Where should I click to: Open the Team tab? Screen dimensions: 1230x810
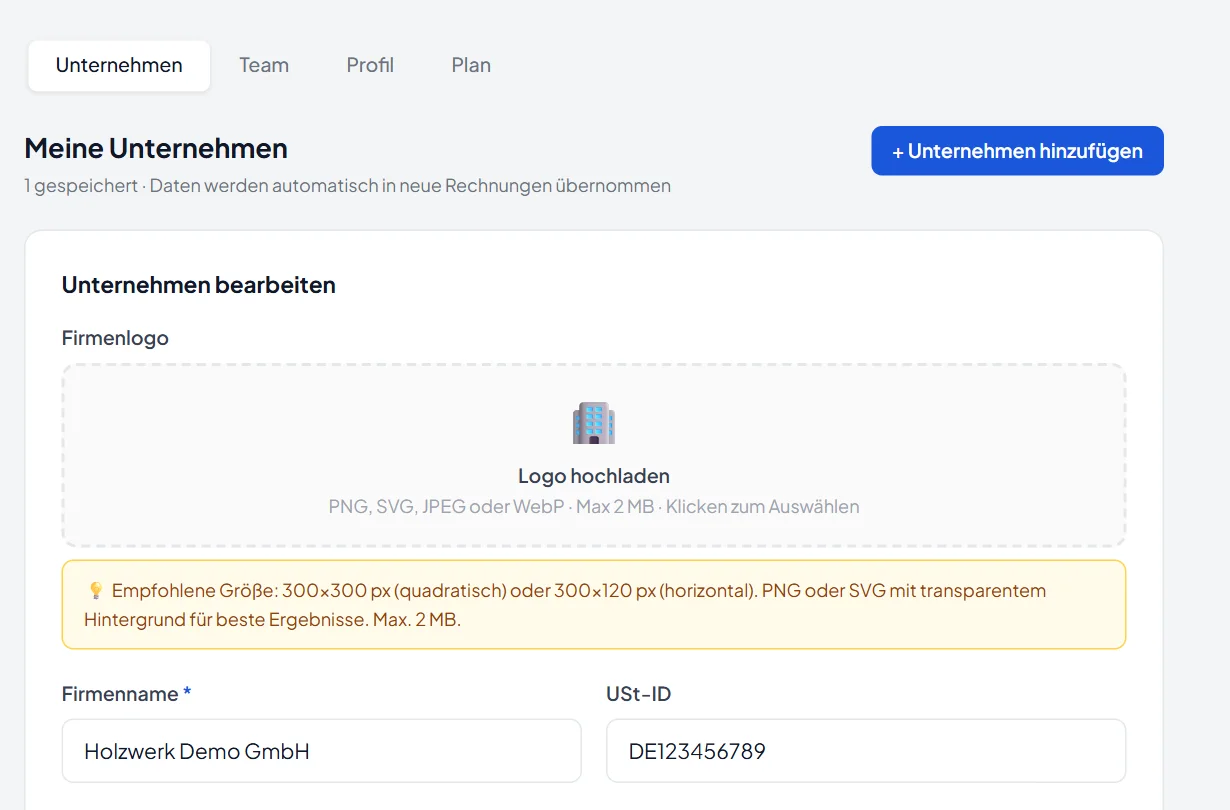[x=264, y=66]
